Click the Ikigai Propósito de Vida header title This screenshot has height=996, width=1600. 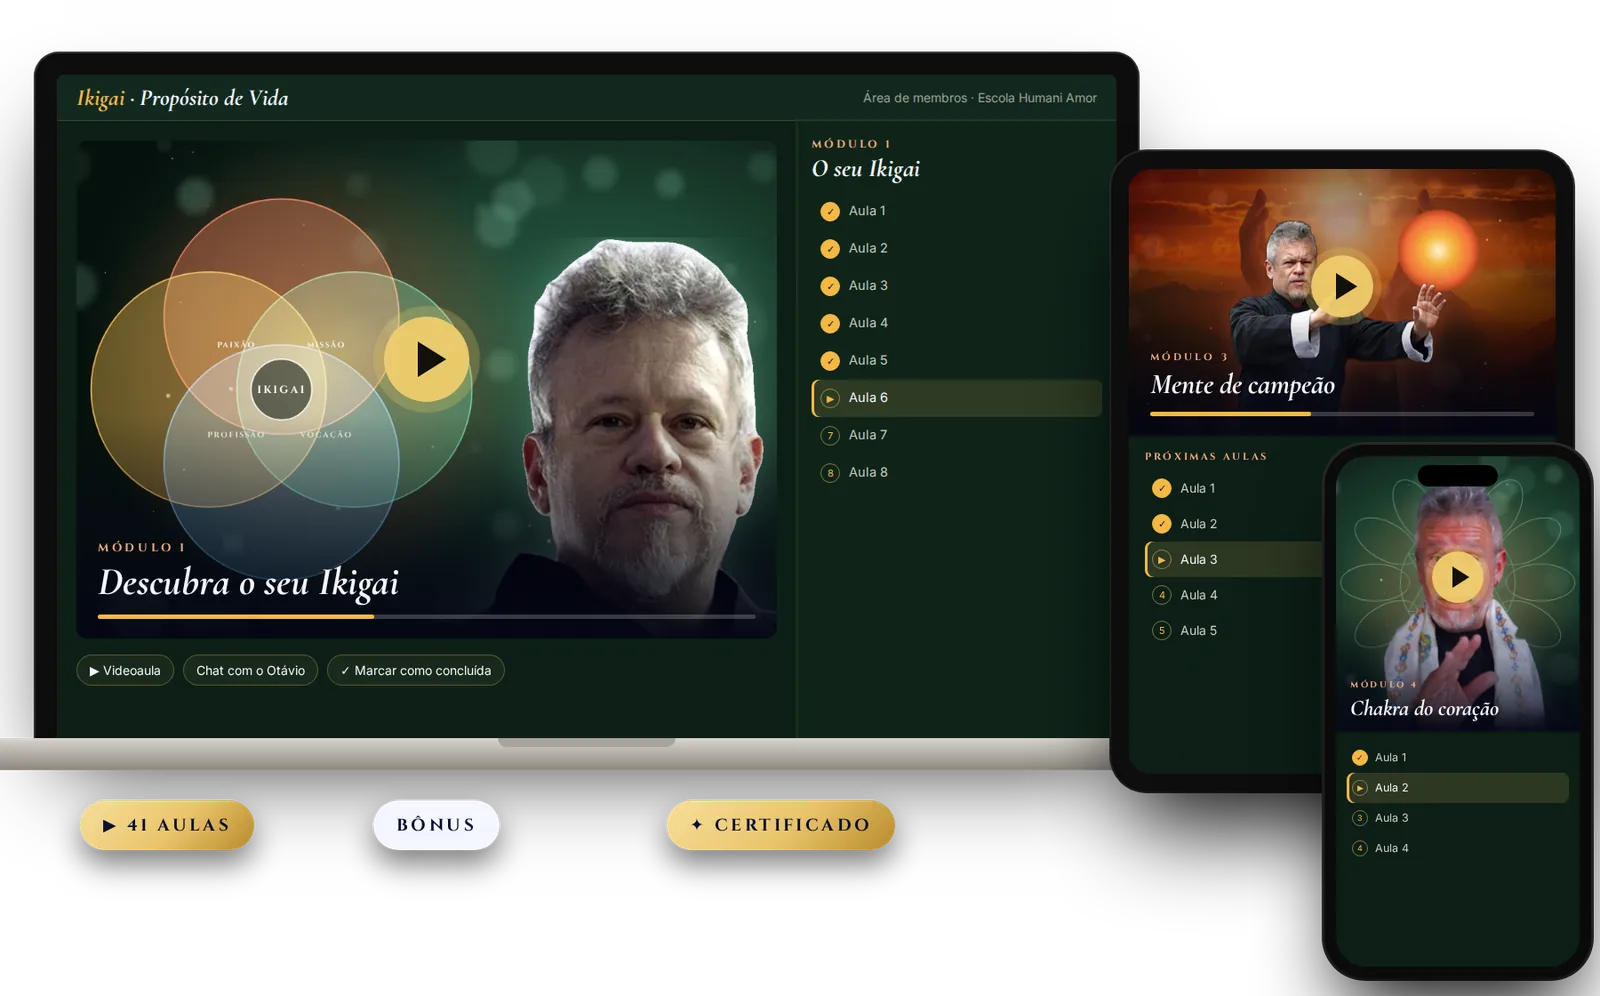(183, 98)
